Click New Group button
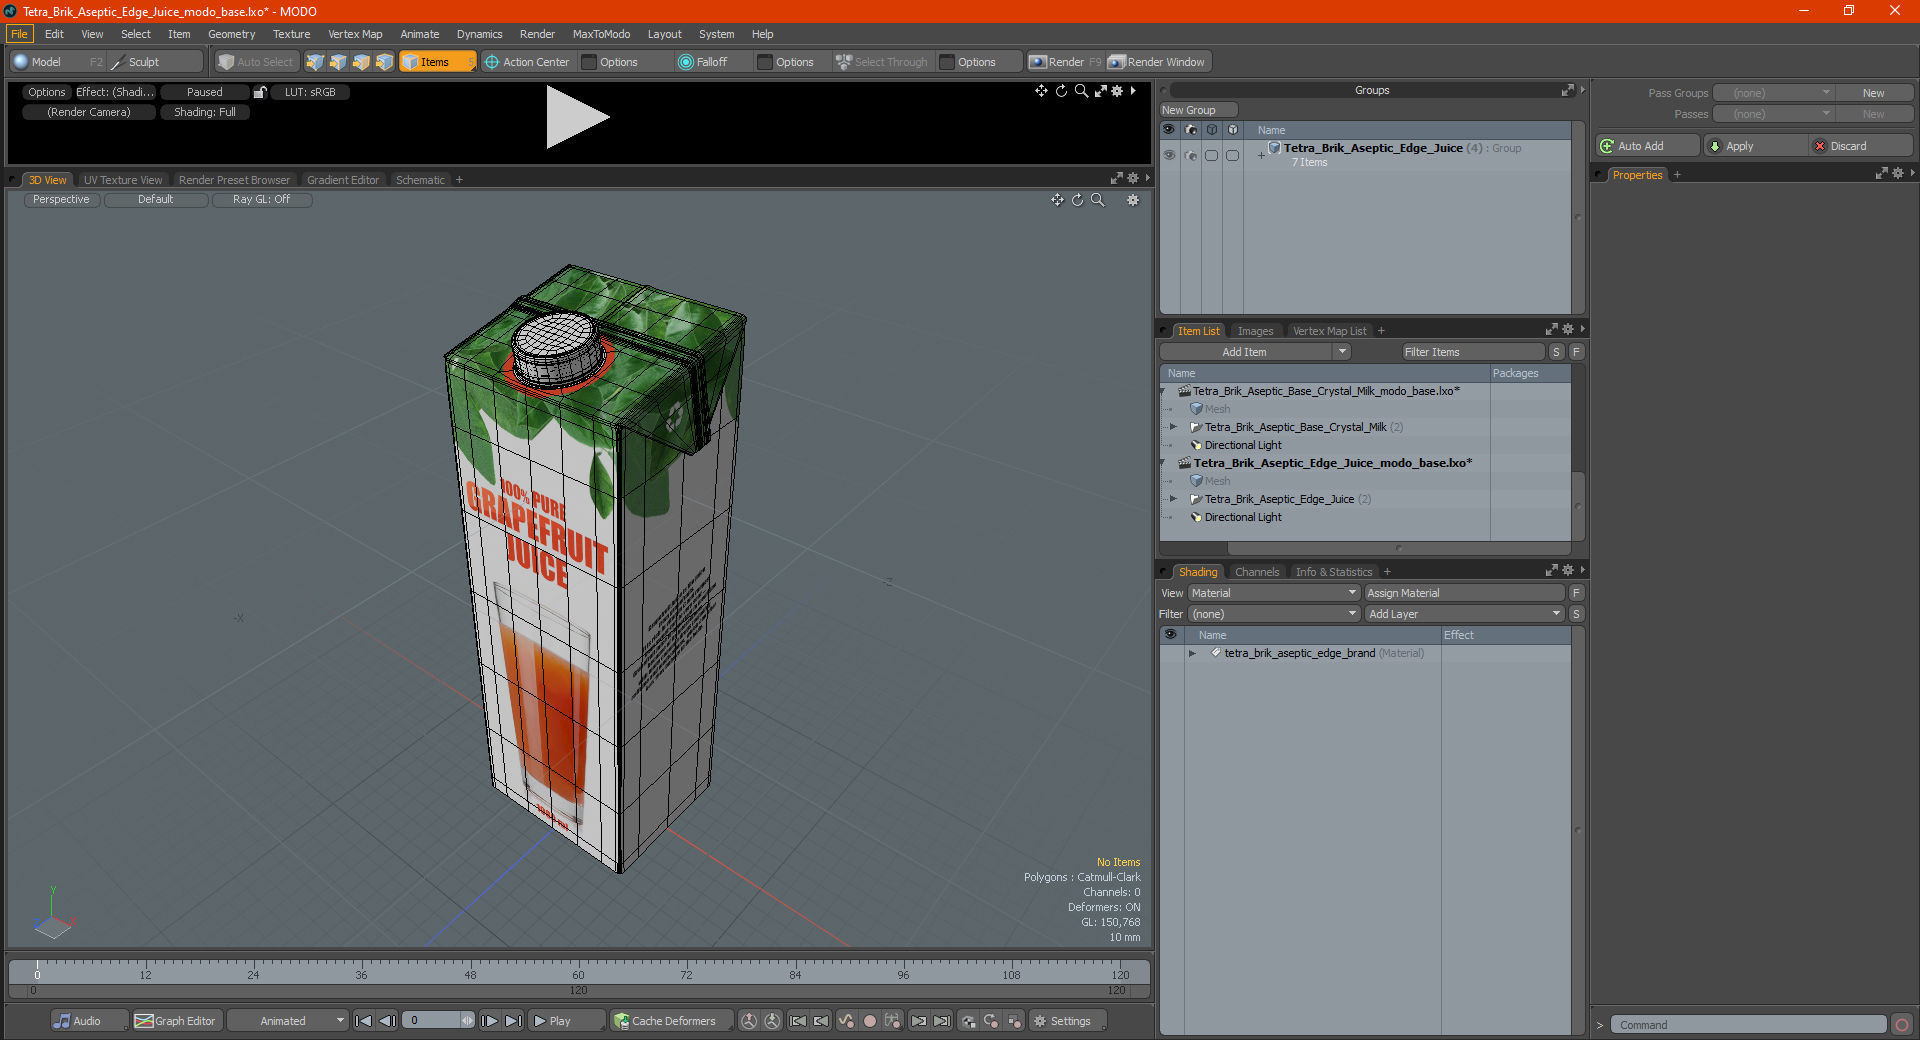 click(x=1198, y=110)
